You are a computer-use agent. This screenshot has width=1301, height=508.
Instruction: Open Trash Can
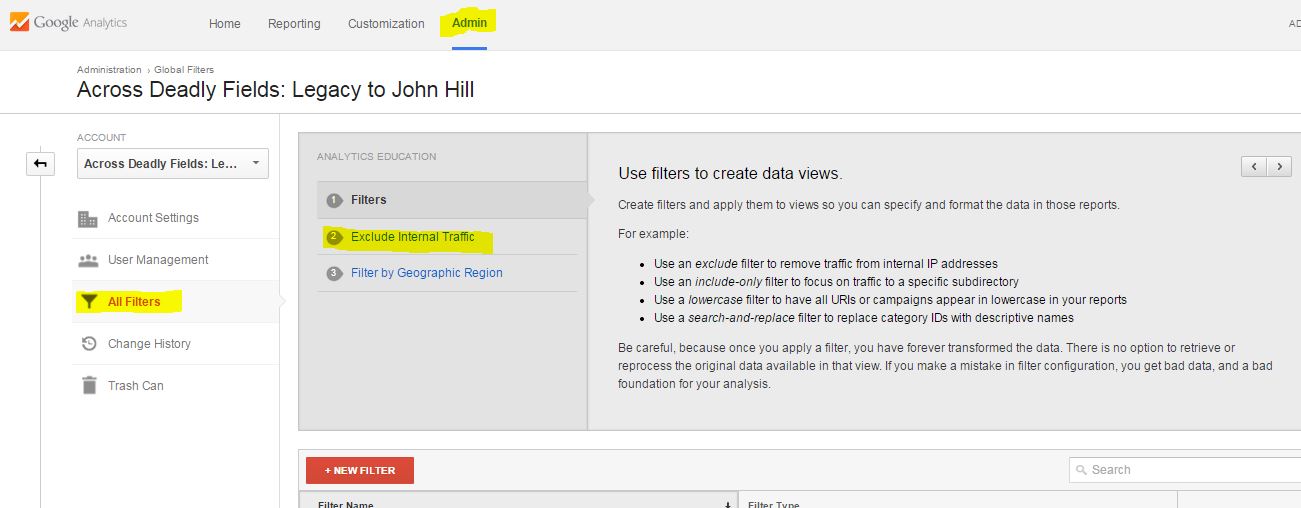click(x=136, y=386)
